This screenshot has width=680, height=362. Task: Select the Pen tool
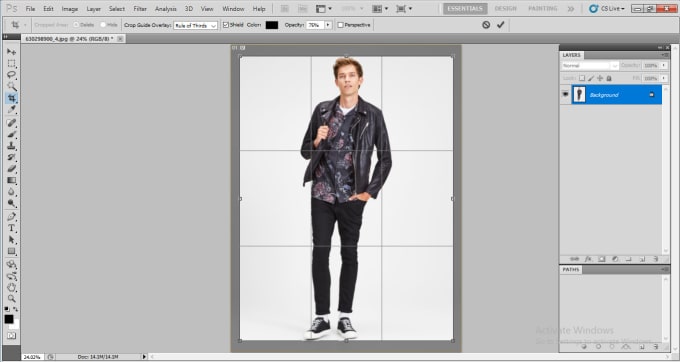11,217
